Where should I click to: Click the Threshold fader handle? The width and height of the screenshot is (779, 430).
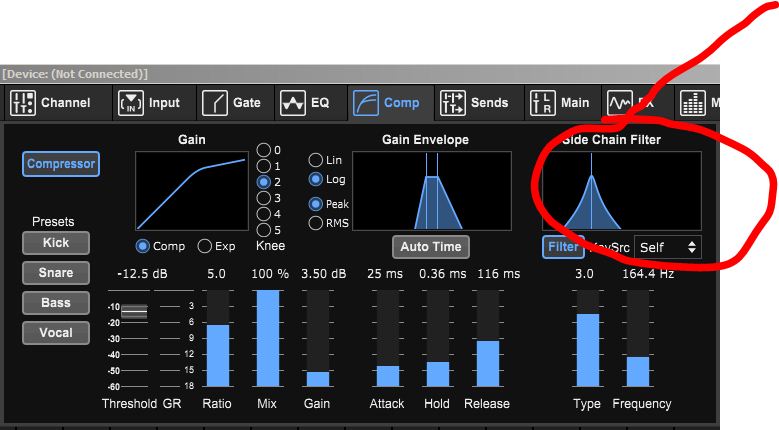[x=134, y=311]
